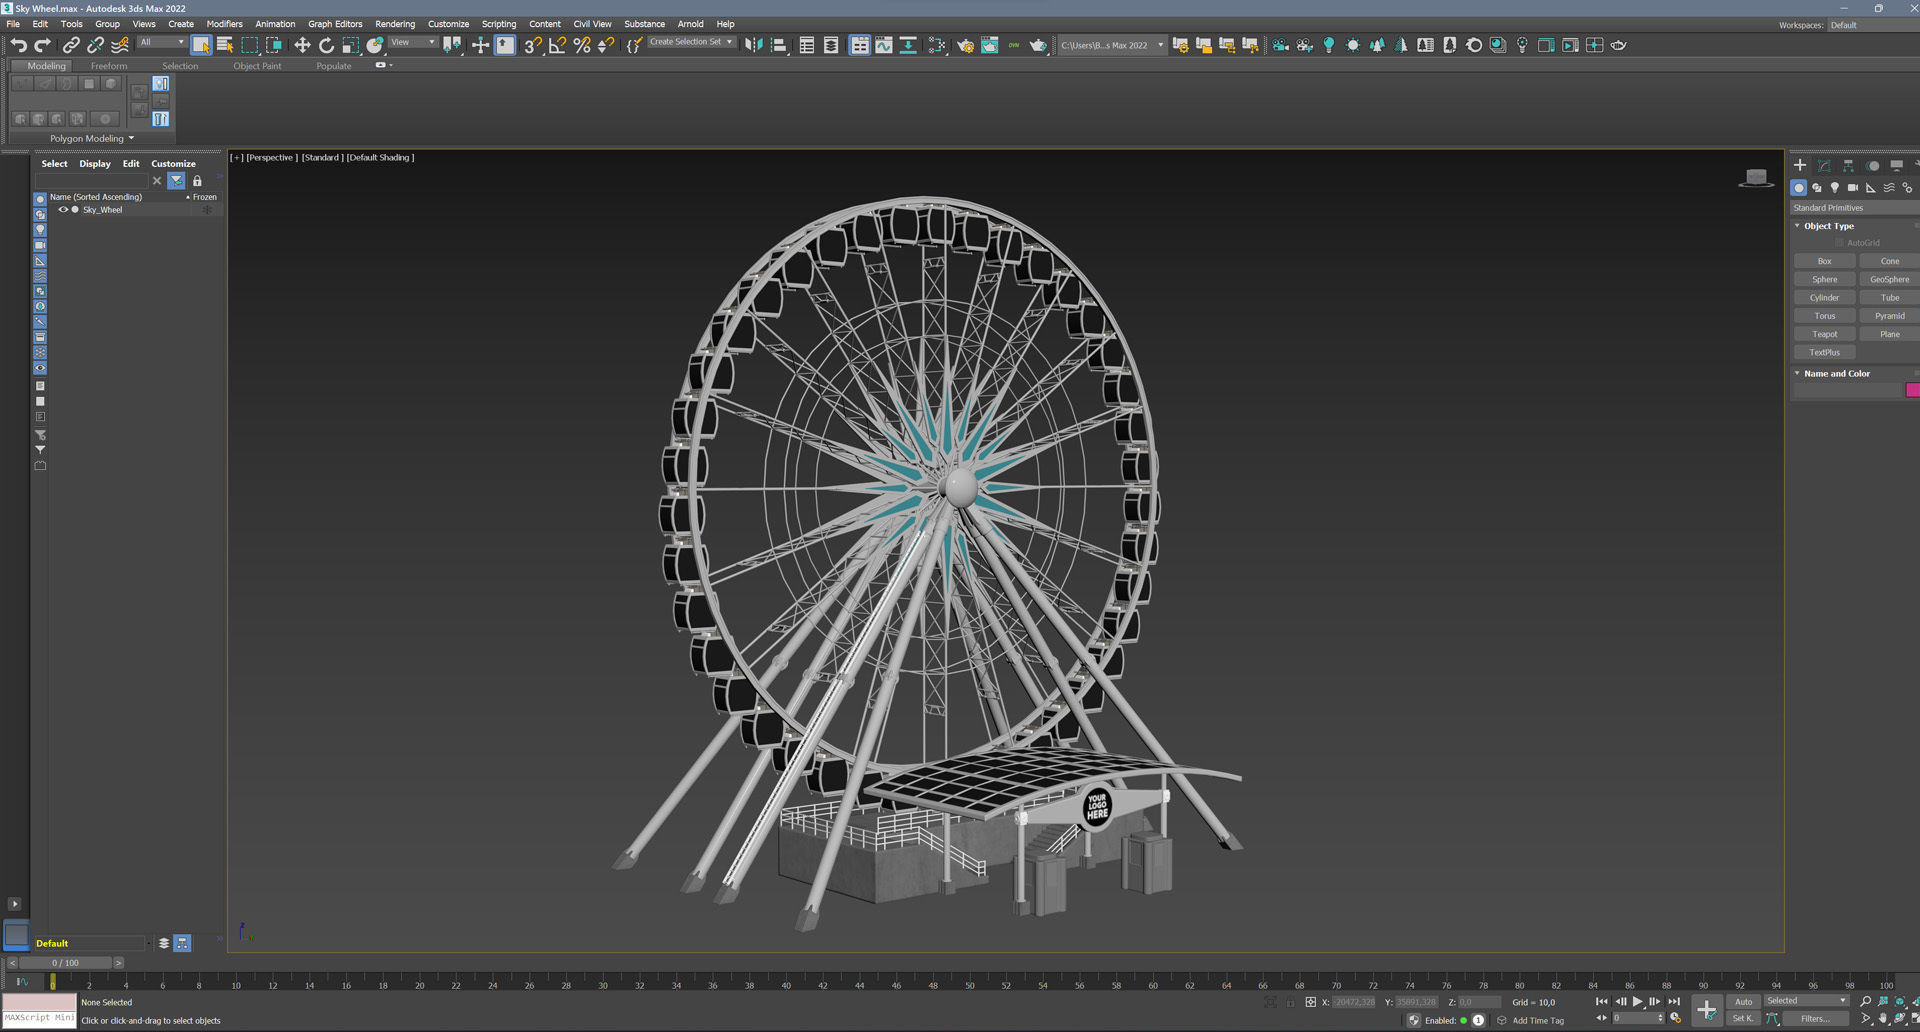Open the Graph Editors menu
The width and height of the screenshot is (1920, 1032).
[x=335, y=24]
